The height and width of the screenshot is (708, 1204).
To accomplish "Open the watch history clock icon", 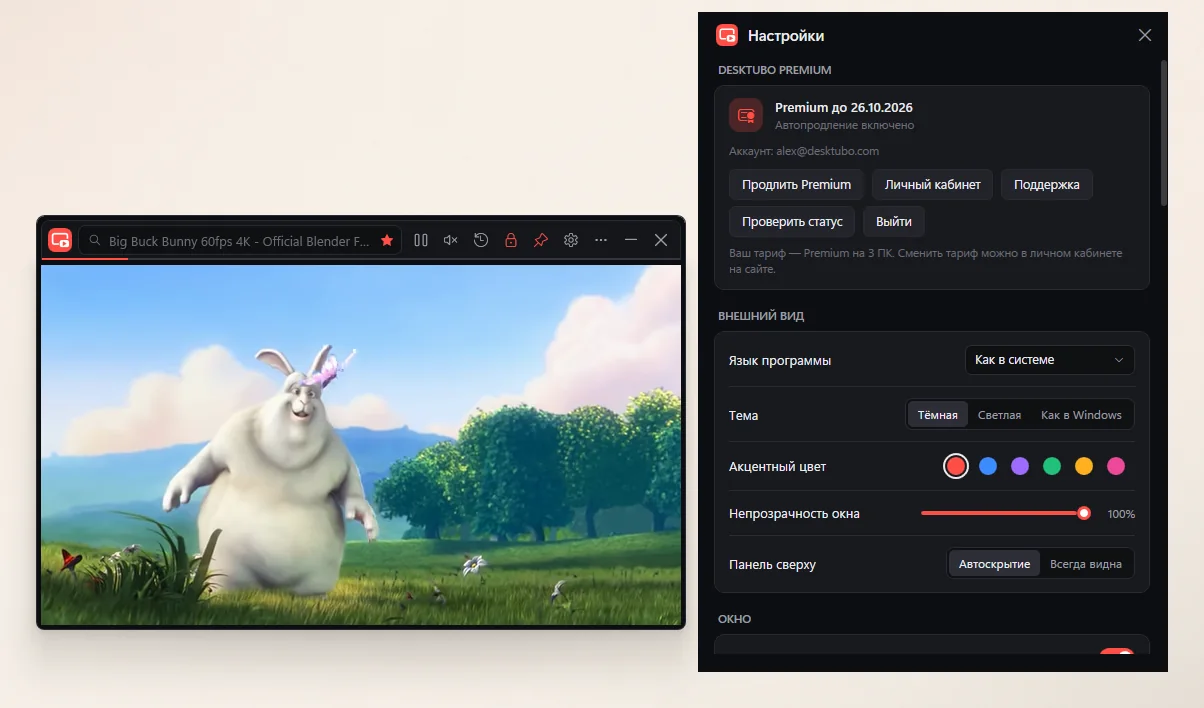I will coord(481,240).
